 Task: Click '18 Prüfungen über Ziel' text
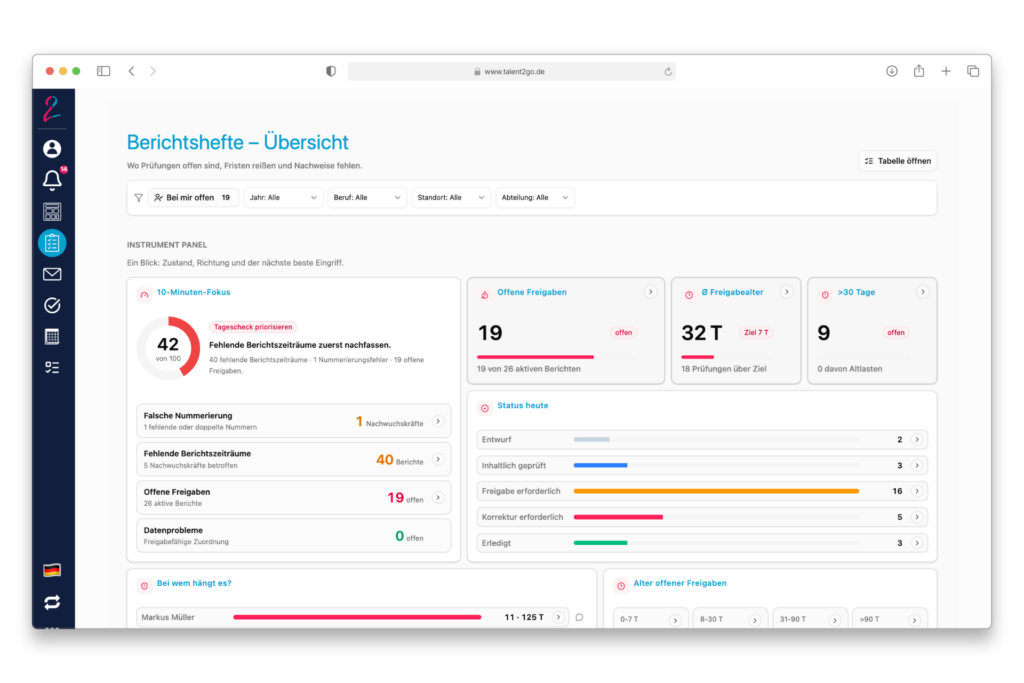click(724, 369)
